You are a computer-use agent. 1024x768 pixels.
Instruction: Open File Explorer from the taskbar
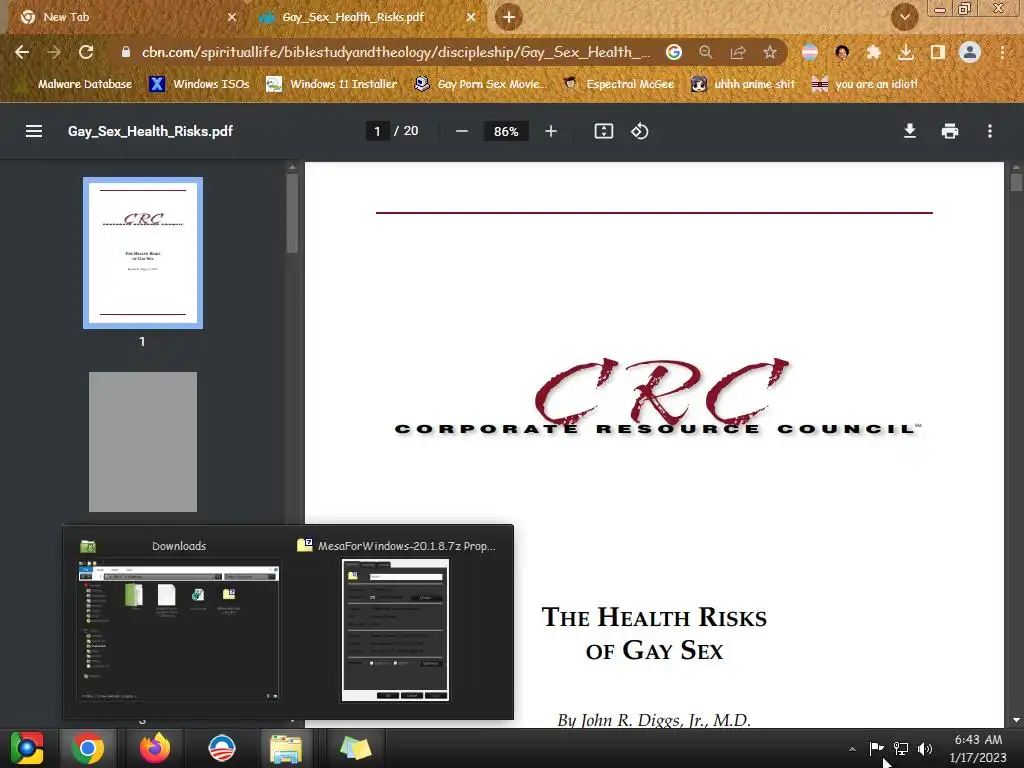click(286, 748)
